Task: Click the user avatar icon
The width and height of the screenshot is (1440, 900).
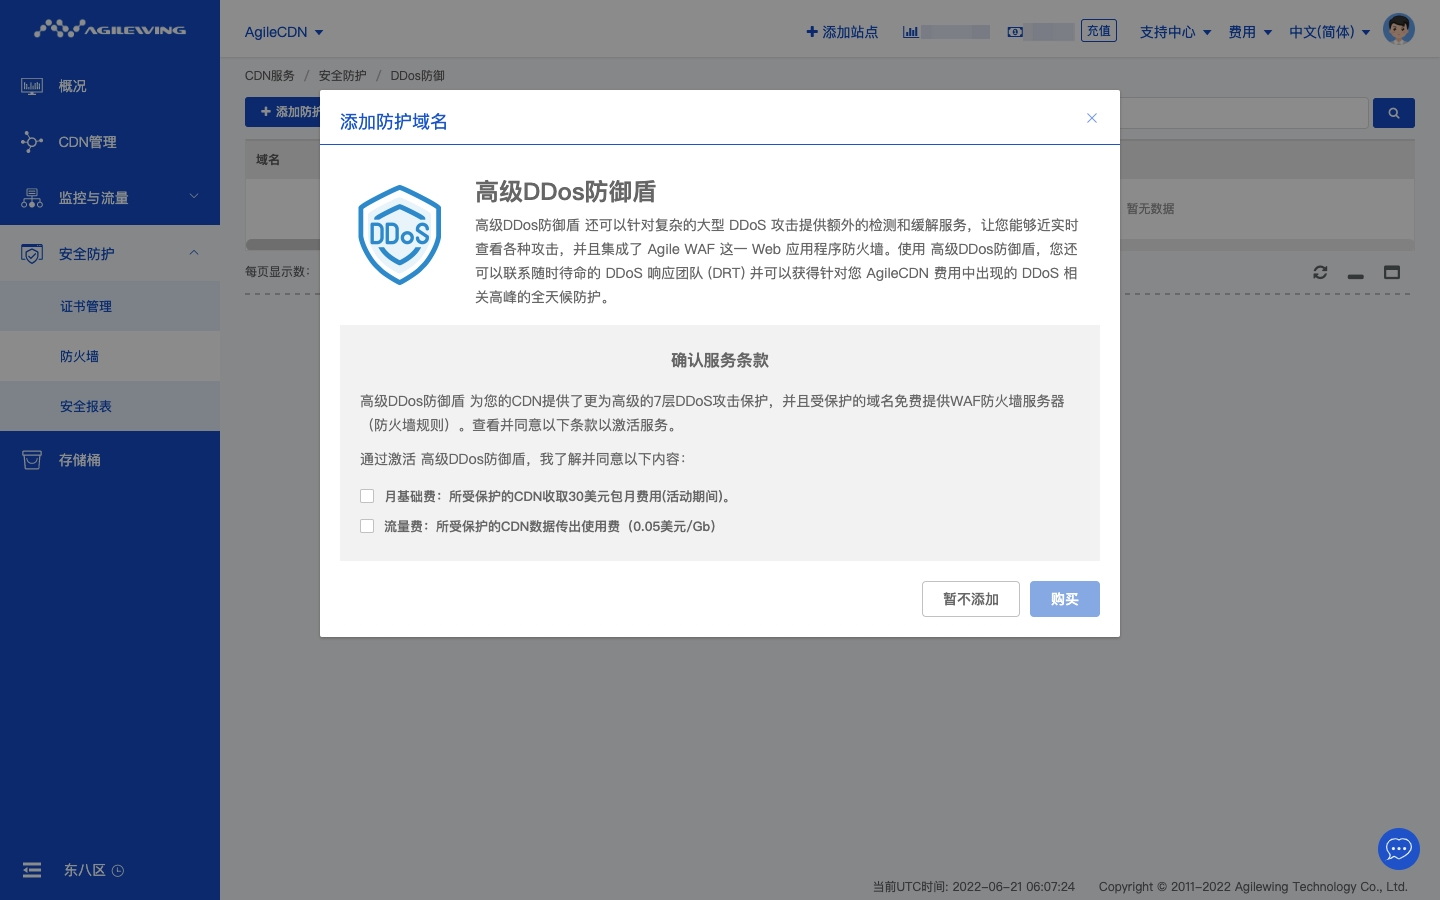Action: (1398, 30)
